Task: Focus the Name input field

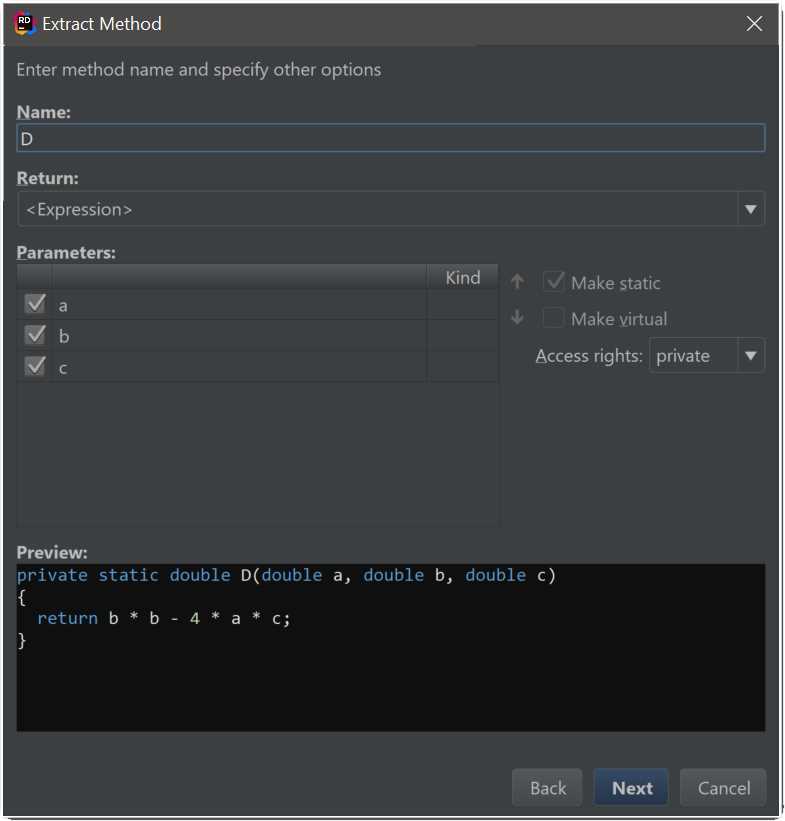Action: 391,139
